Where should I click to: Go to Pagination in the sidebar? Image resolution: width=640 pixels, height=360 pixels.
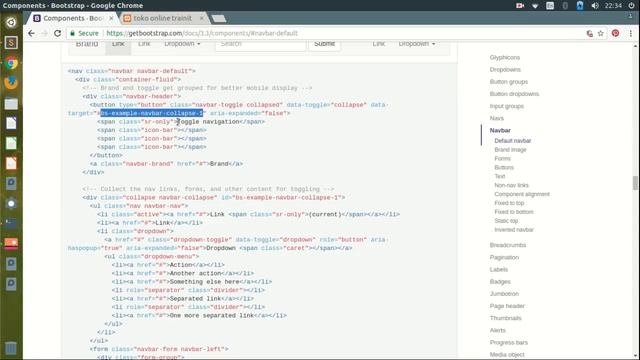pos(504,258)
